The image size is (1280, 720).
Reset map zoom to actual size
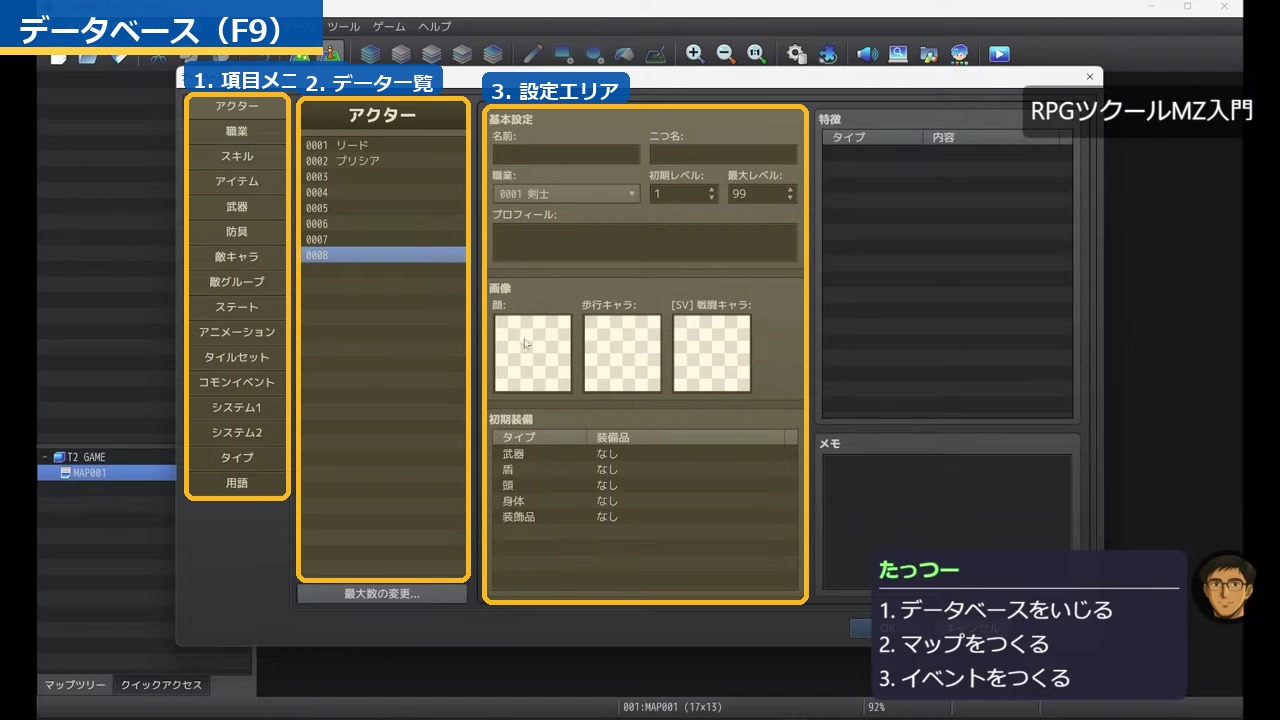pyautogui.click(x=756, y=54)
